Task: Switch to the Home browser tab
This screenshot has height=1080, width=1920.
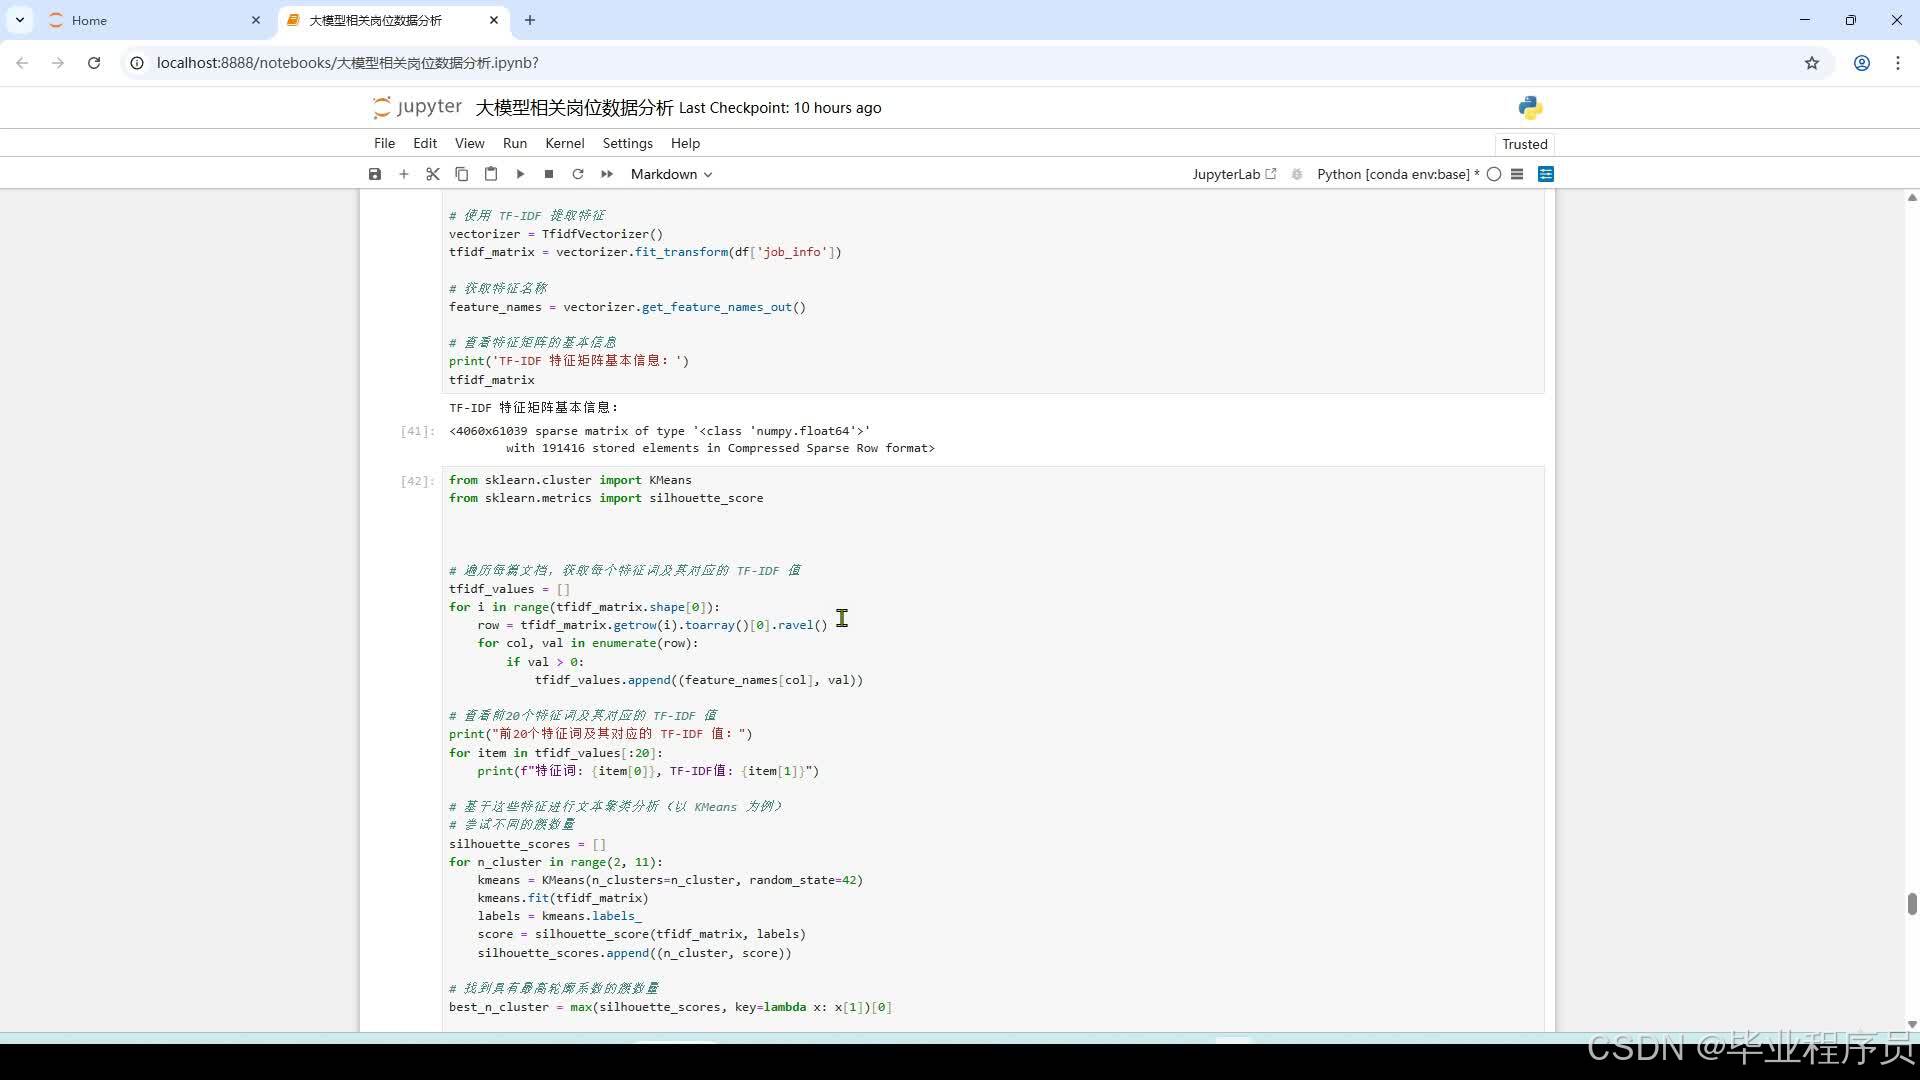Action: 90,20
